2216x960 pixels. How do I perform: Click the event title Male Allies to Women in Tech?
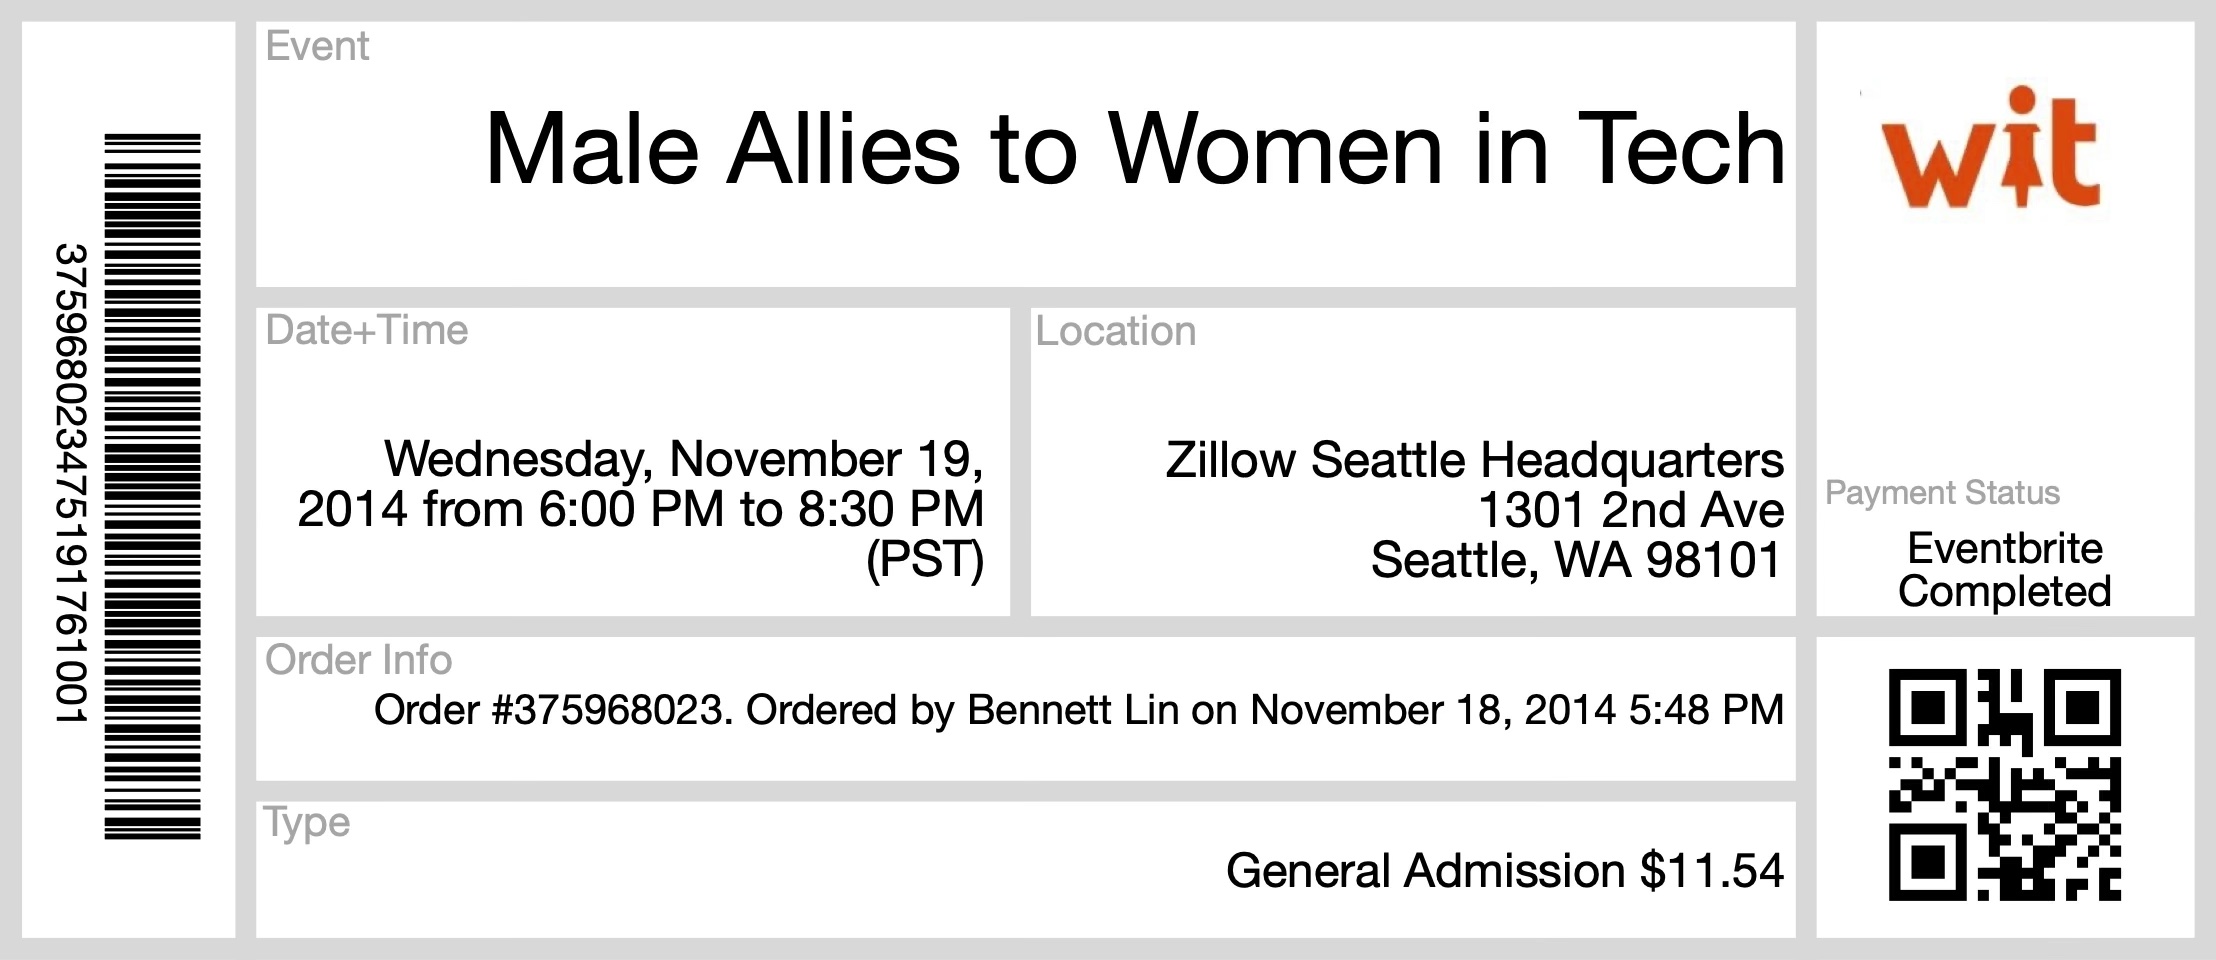(1135, 149)
